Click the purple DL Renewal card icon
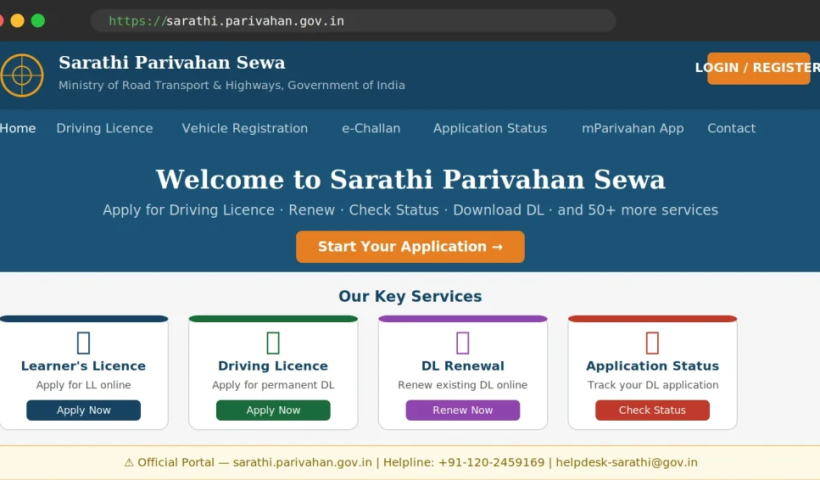 pos(463,343)
